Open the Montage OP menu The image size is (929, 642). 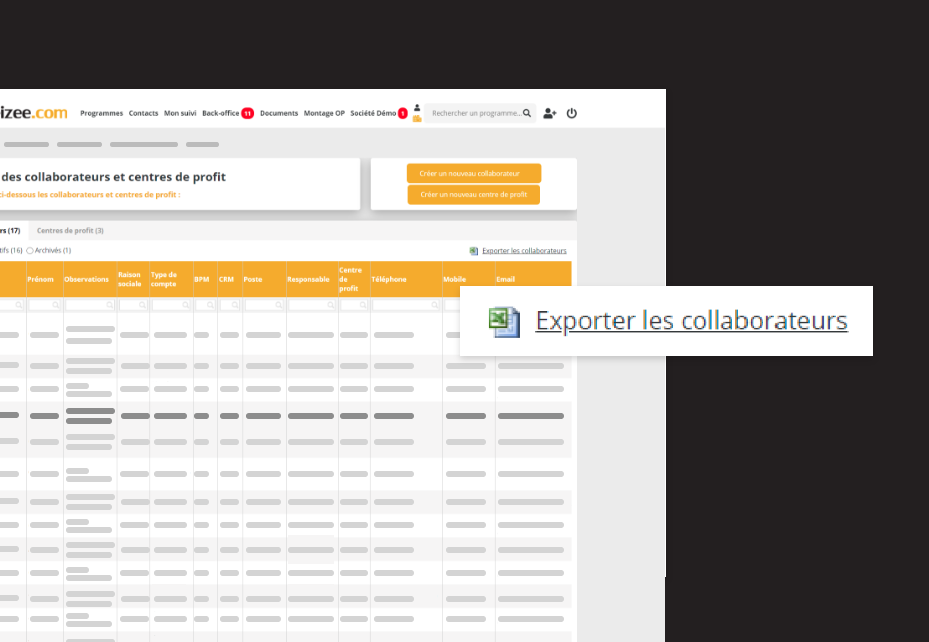(324, 113)
